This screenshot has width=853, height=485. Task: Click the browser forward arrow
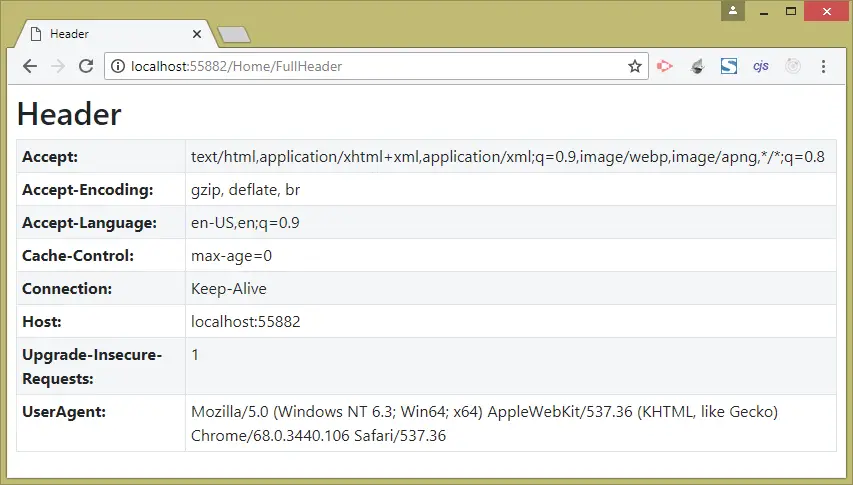click(x=58, y=66)
